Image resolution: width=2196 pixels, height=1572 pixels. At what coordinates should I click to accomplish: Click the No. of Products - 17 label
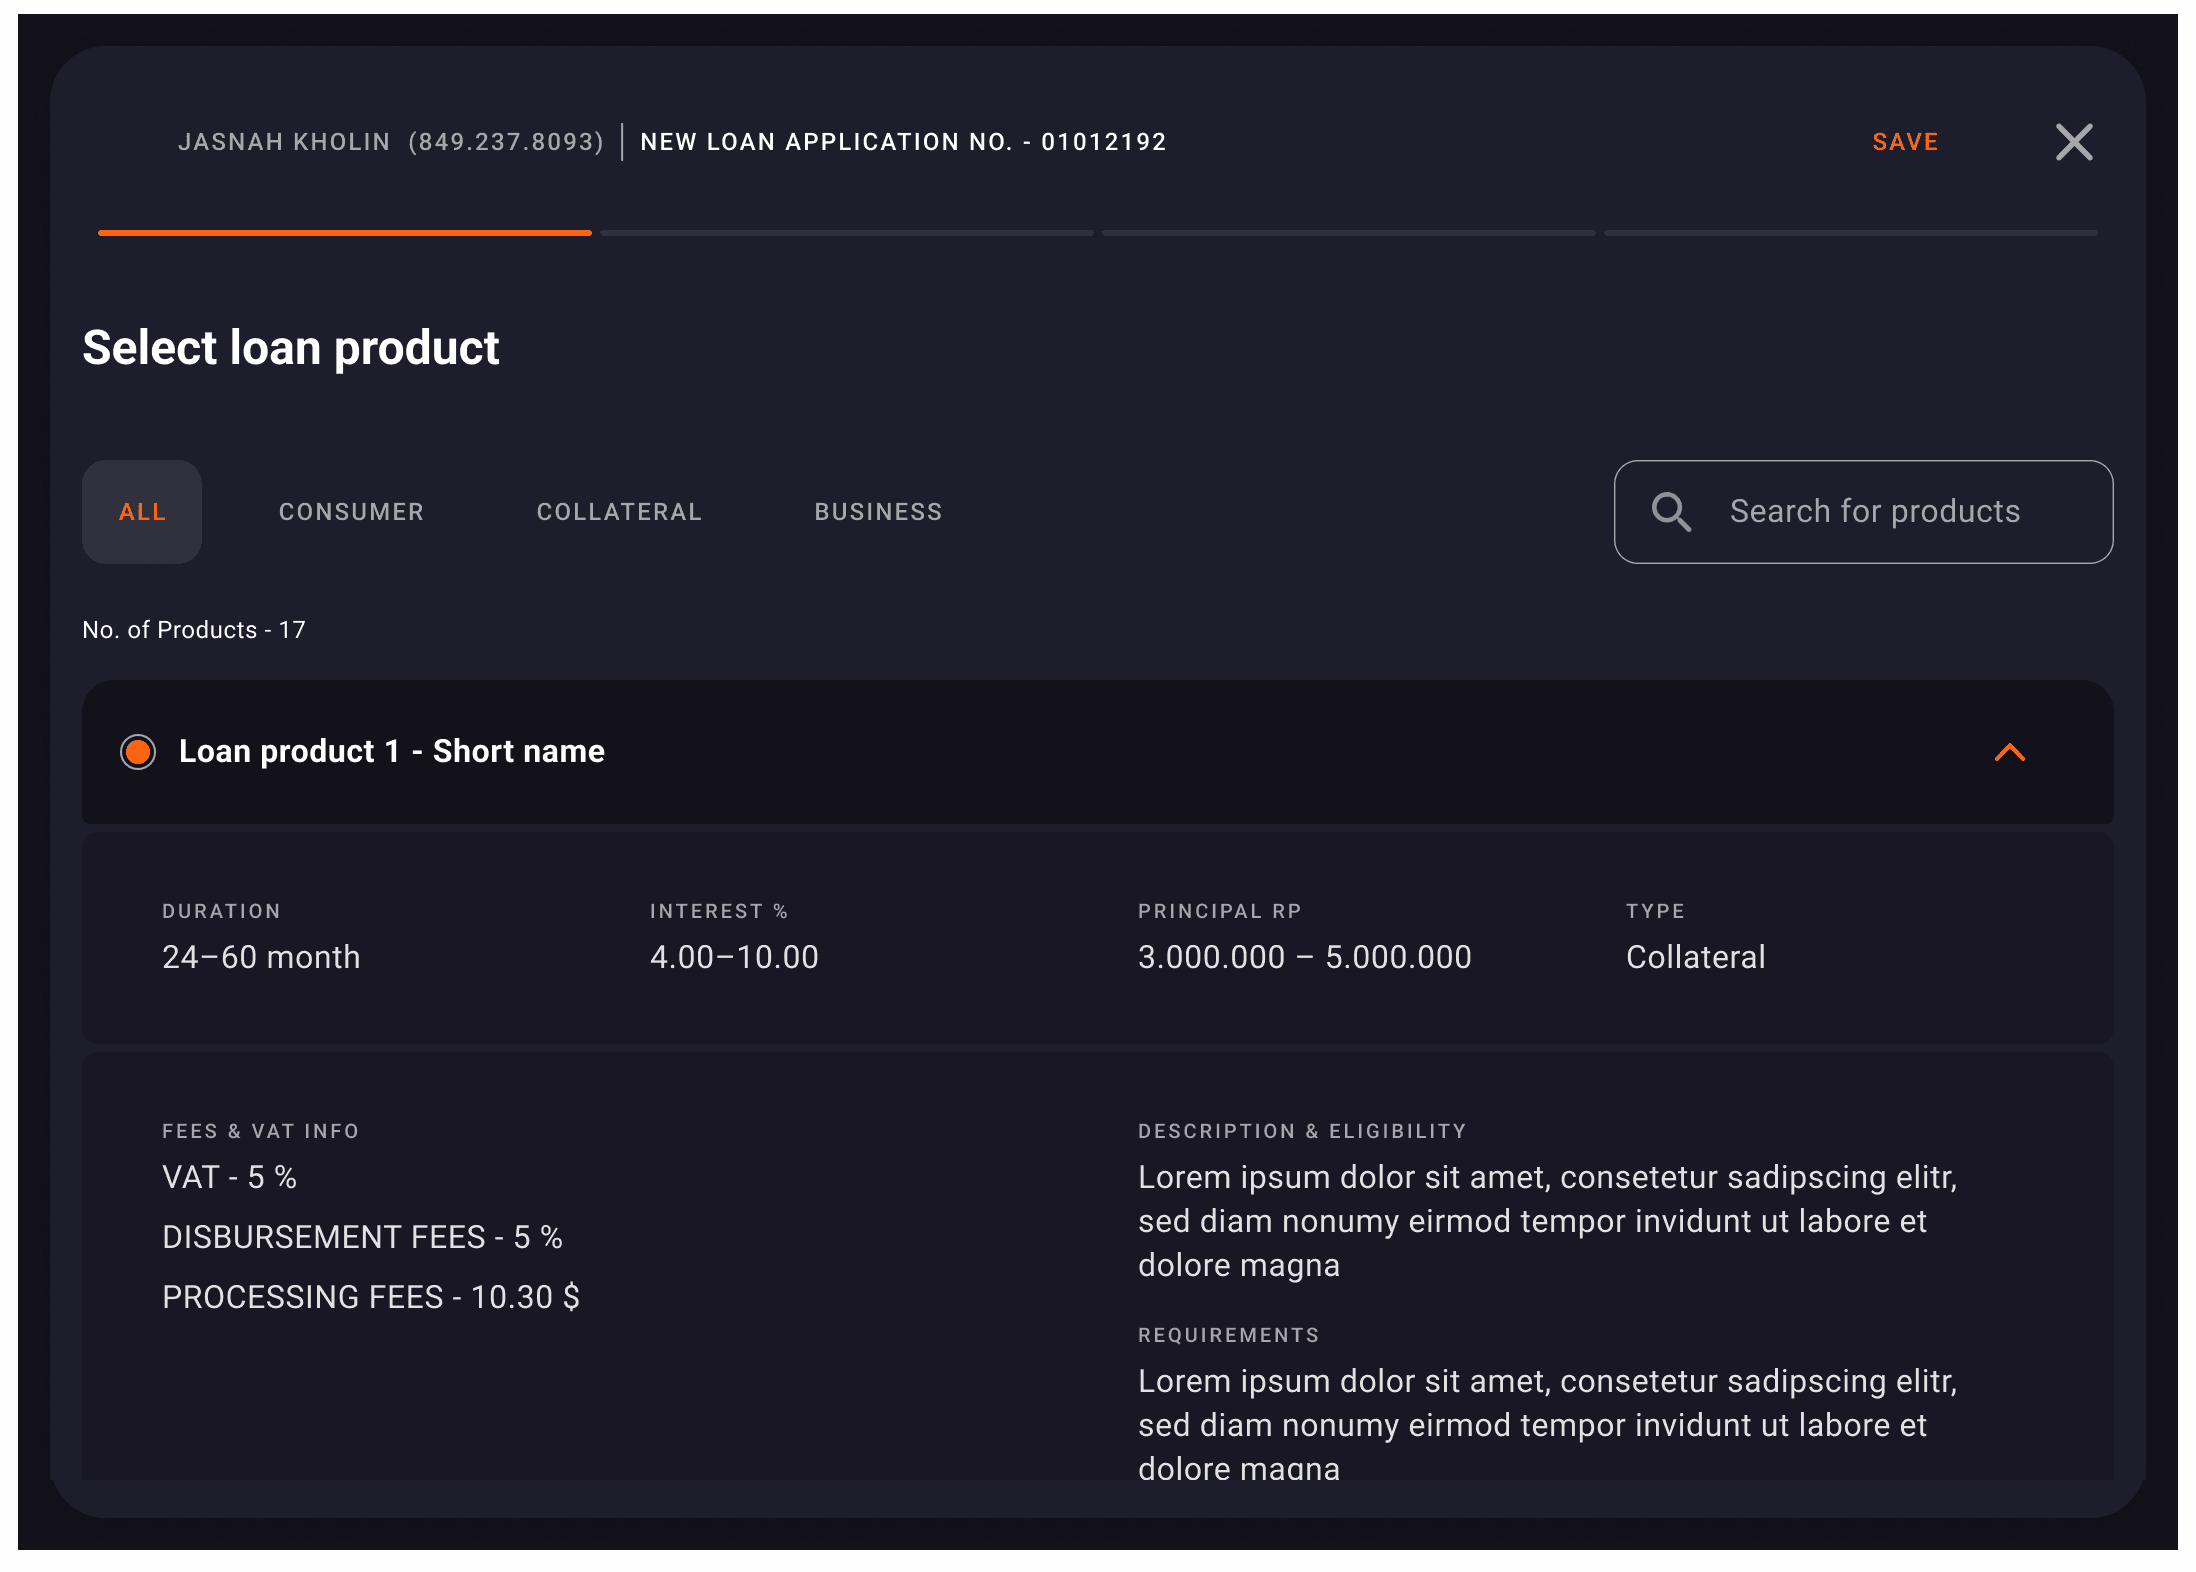pyautogui.click(x=194, y=630)
